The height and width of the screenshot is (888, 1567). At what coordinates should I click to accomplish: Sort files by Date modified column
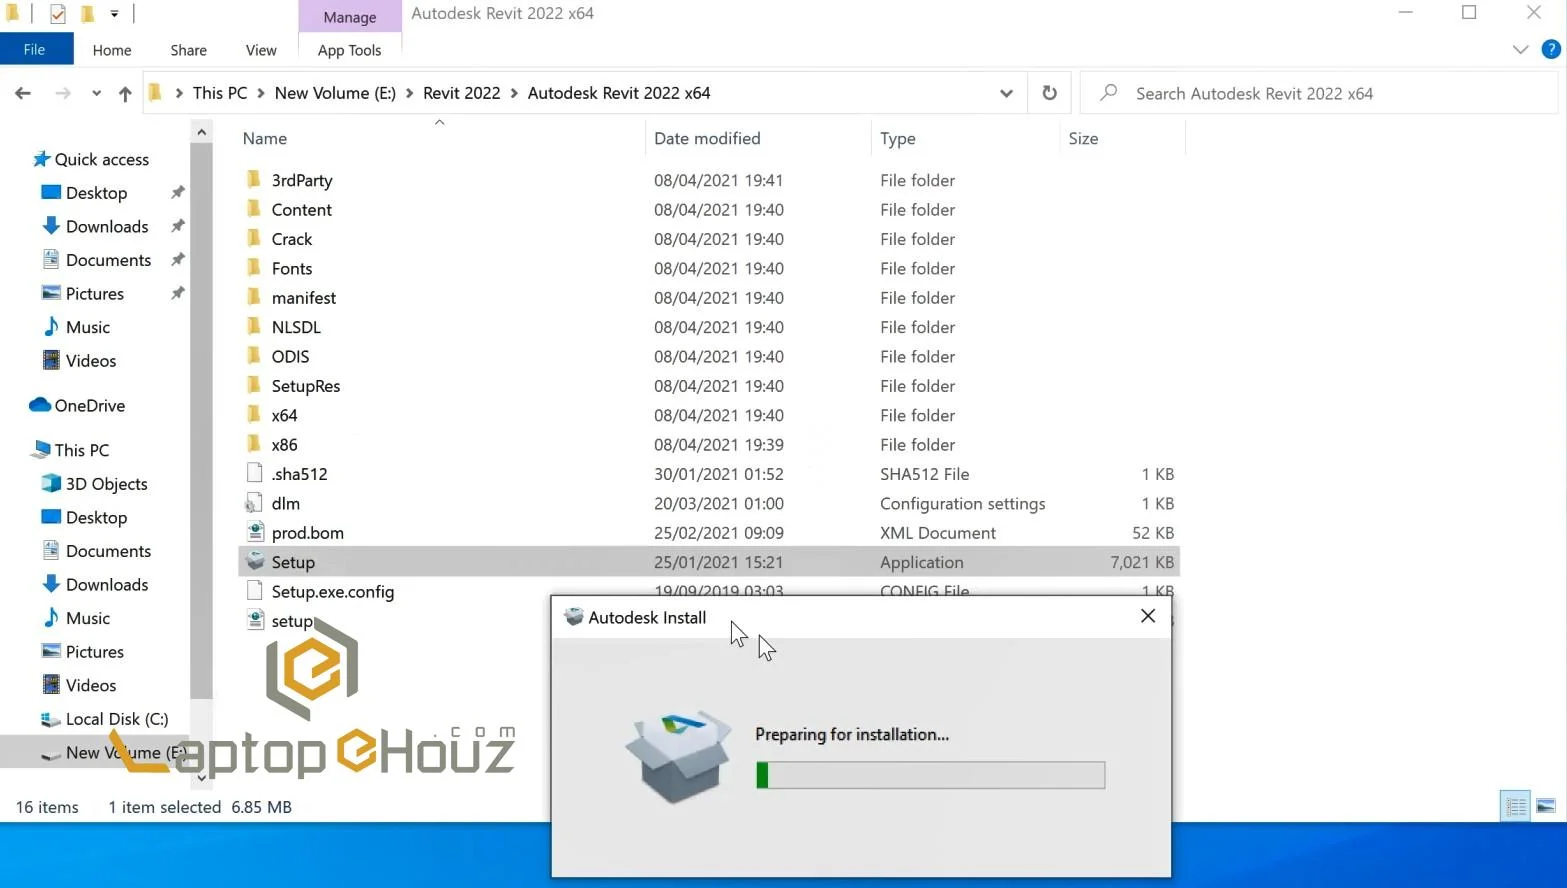(x=707, y=139)
